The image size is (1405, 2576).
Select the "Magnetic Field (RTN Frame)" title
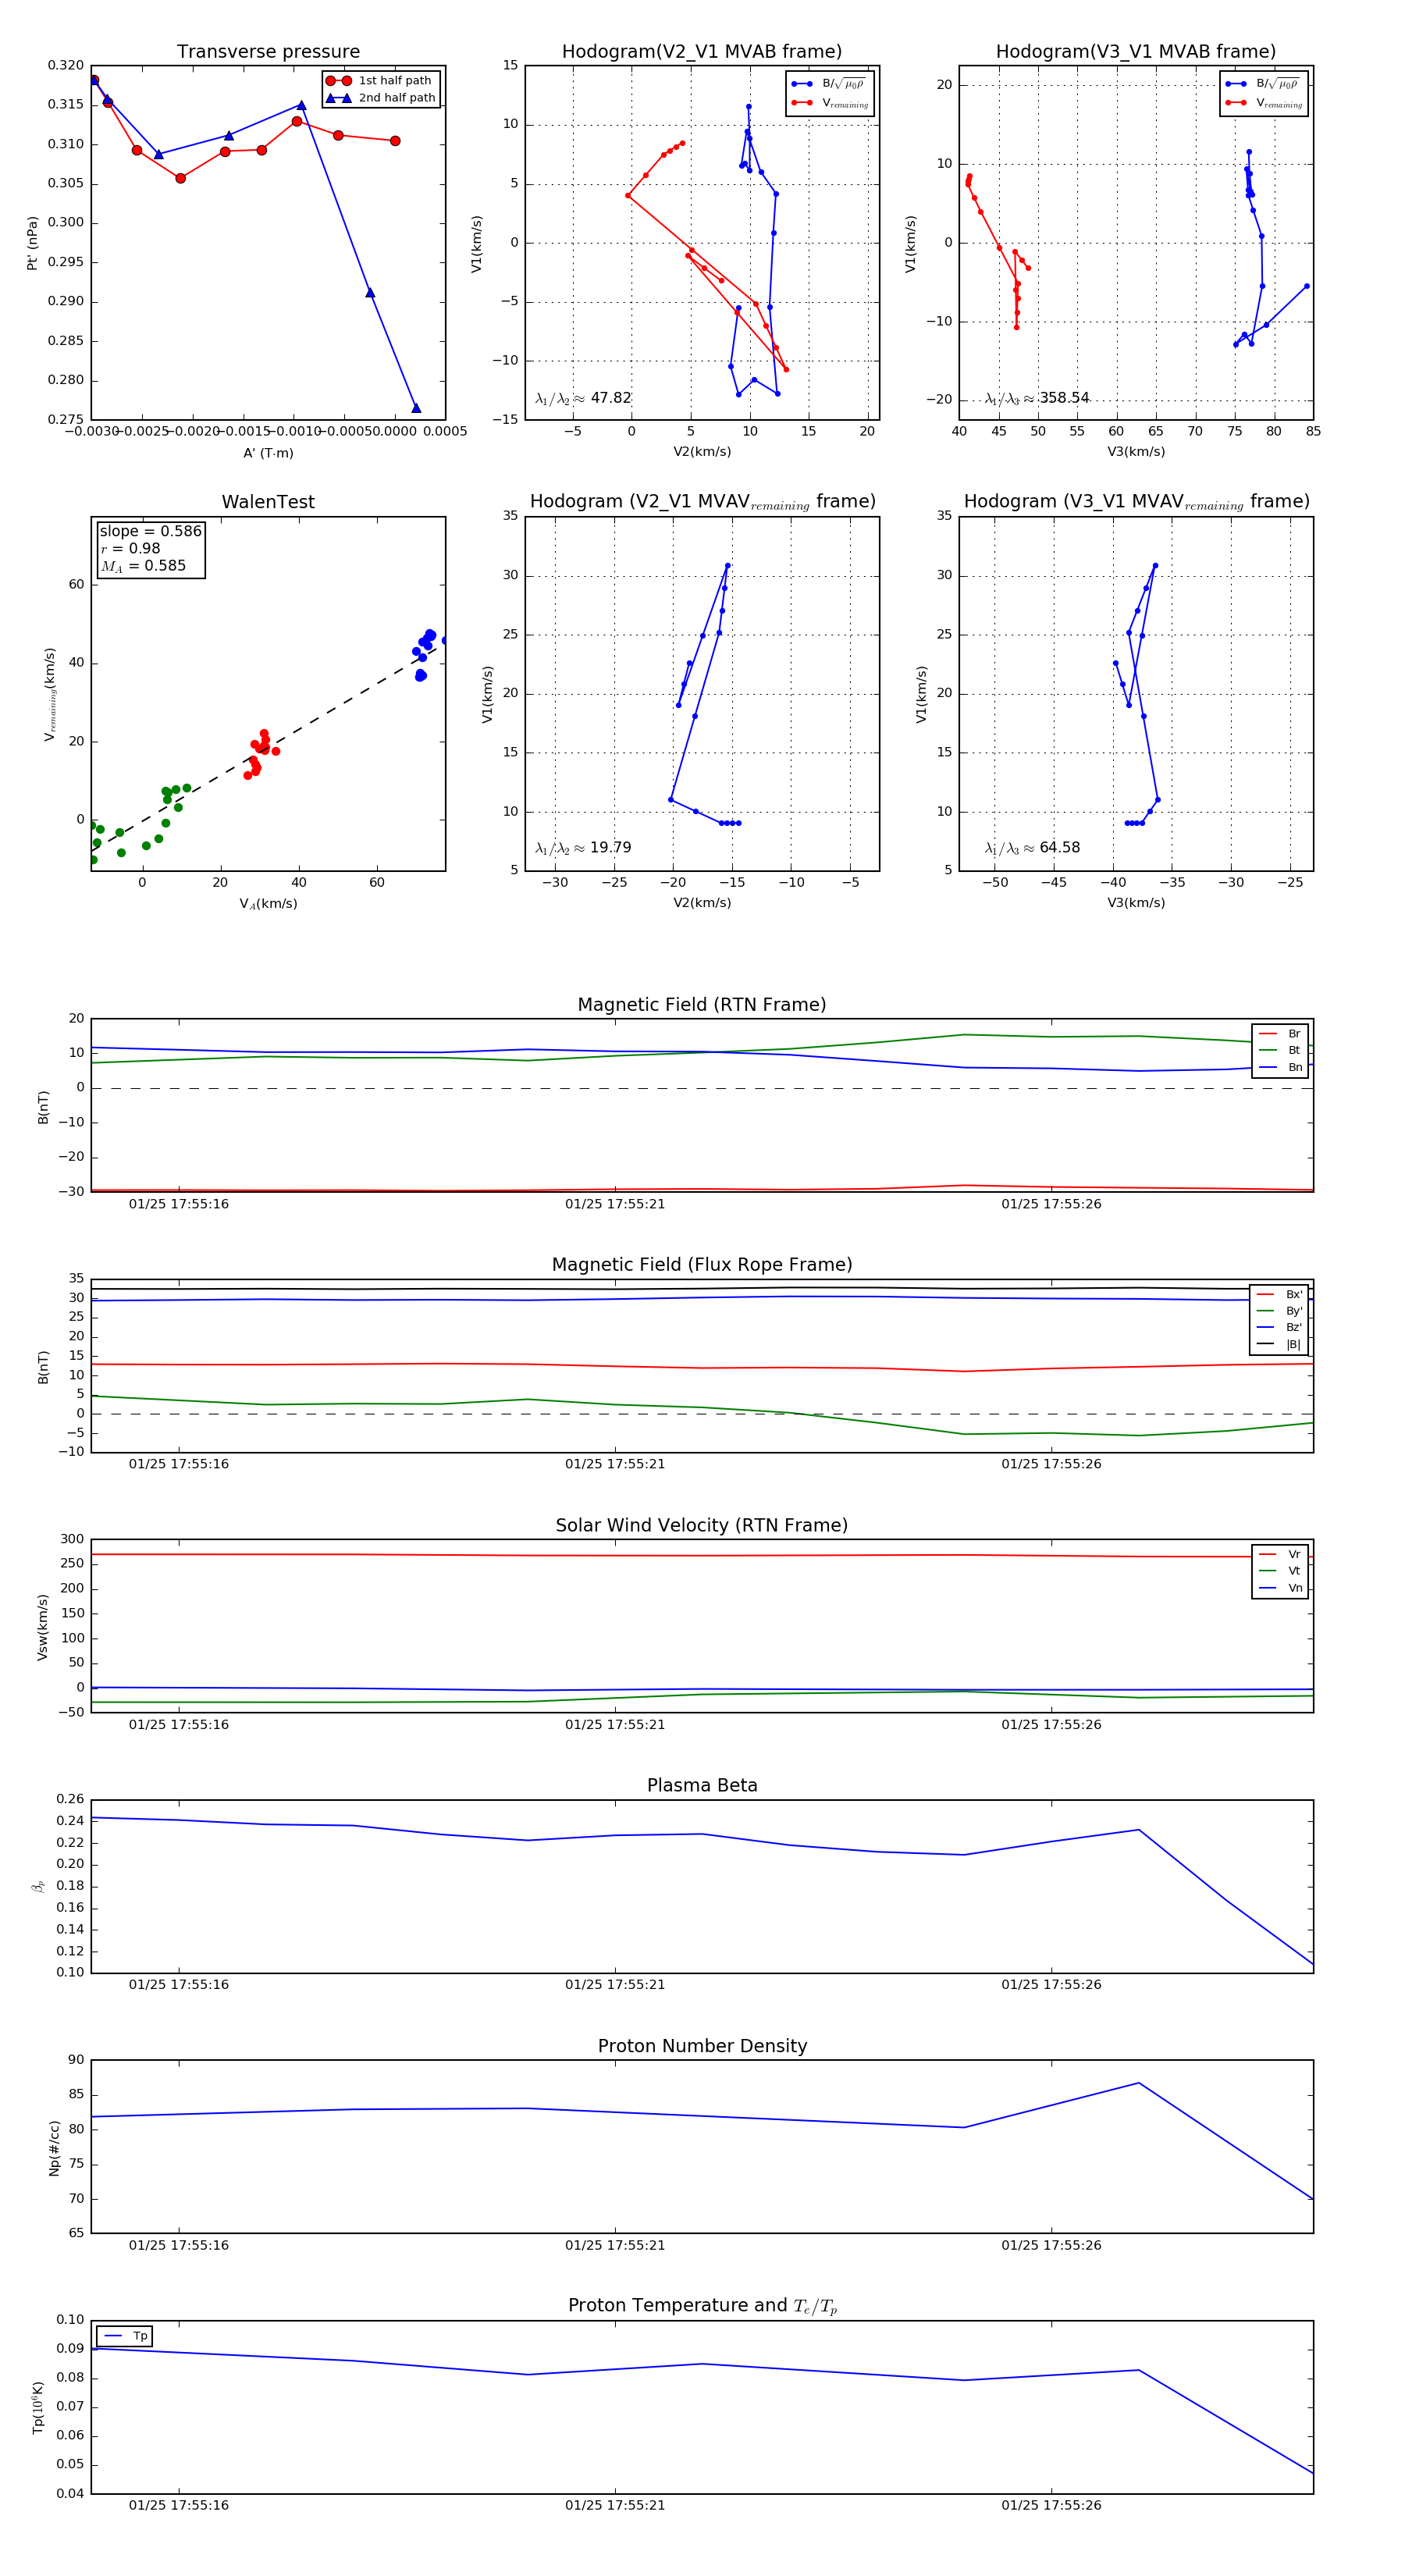pyautogui.click(x=702, y=1004)
